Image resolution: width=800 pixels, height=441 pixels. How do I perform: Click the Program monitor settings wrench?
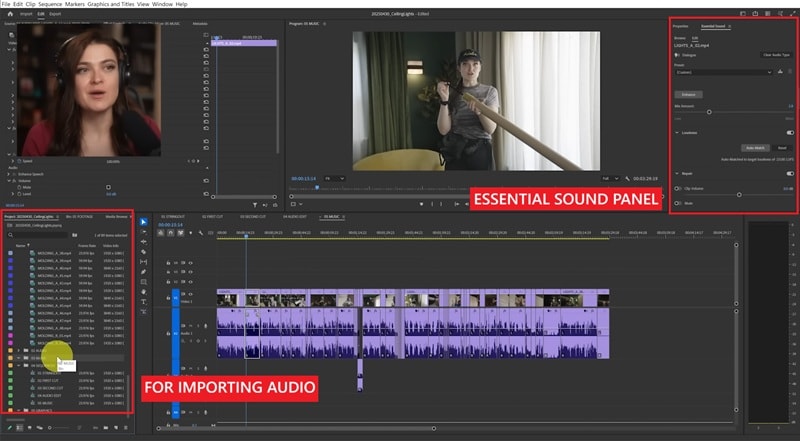[x=627, y=179]
